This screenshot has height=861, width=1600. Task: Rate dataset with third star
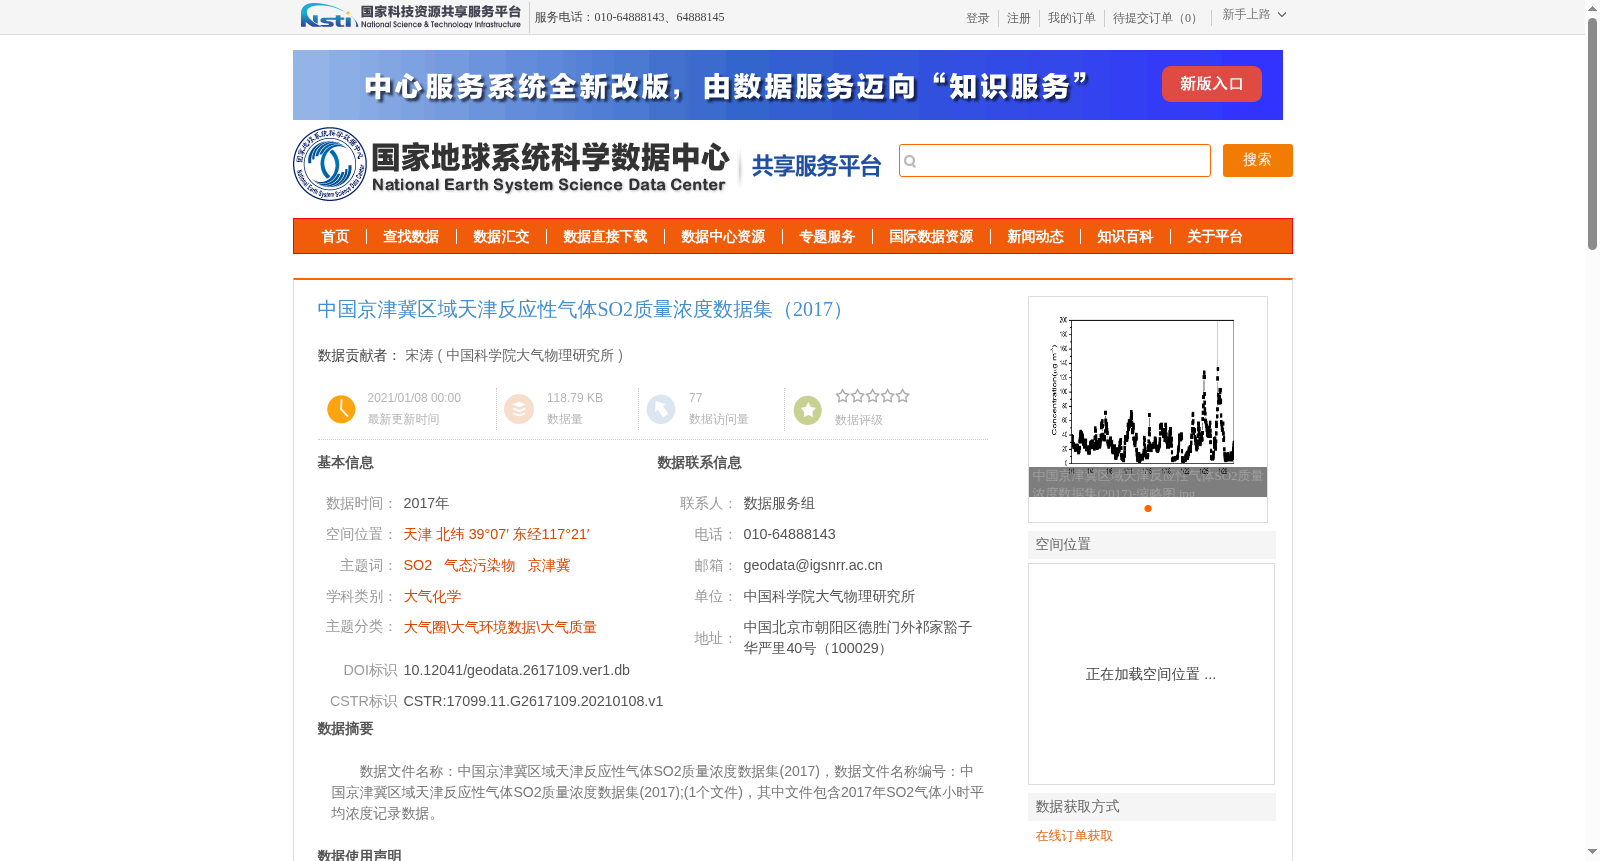click(872, 396)
